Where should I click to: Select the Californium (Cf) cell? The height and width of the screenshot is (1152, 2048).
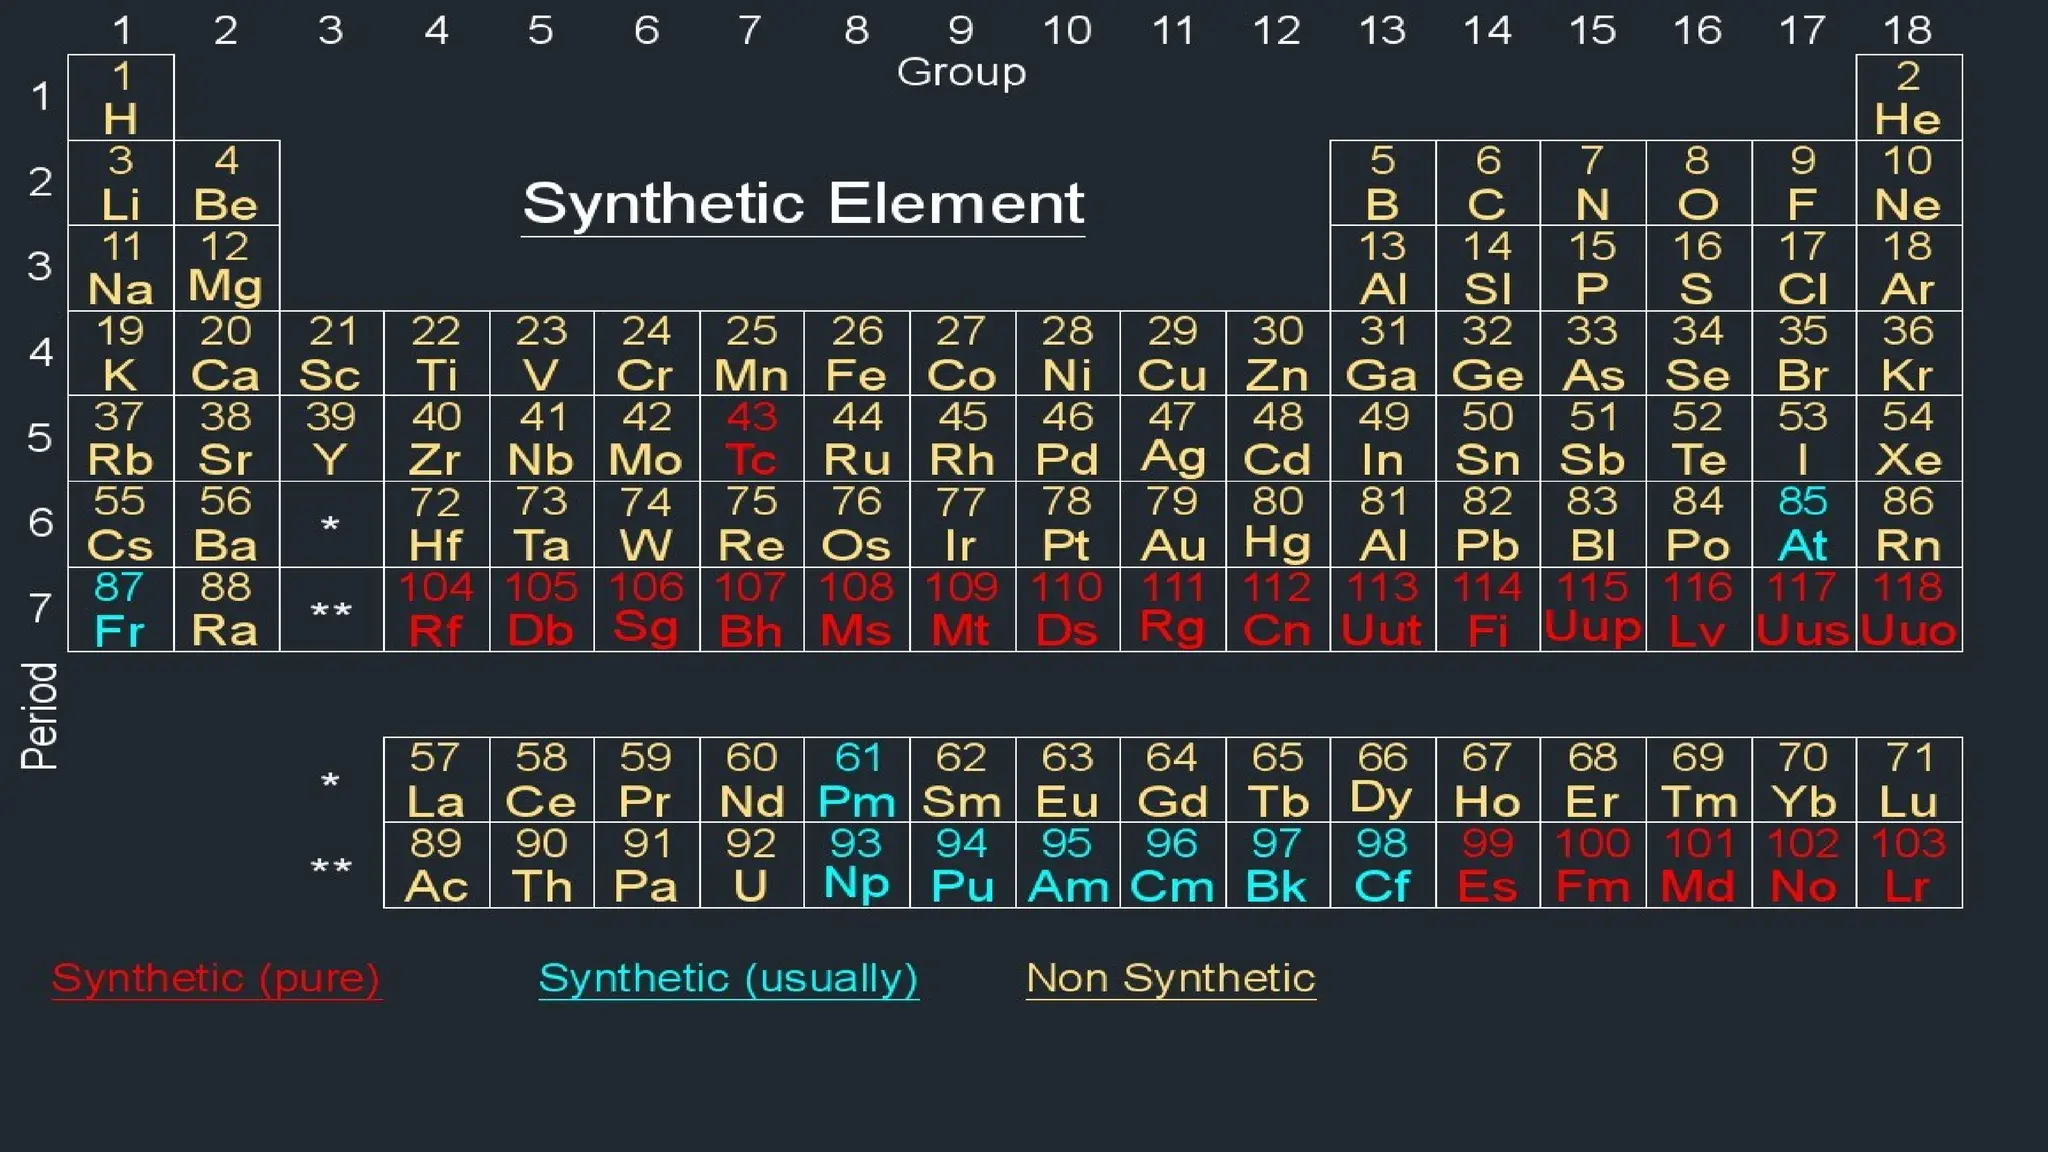tap(1382, 865)
